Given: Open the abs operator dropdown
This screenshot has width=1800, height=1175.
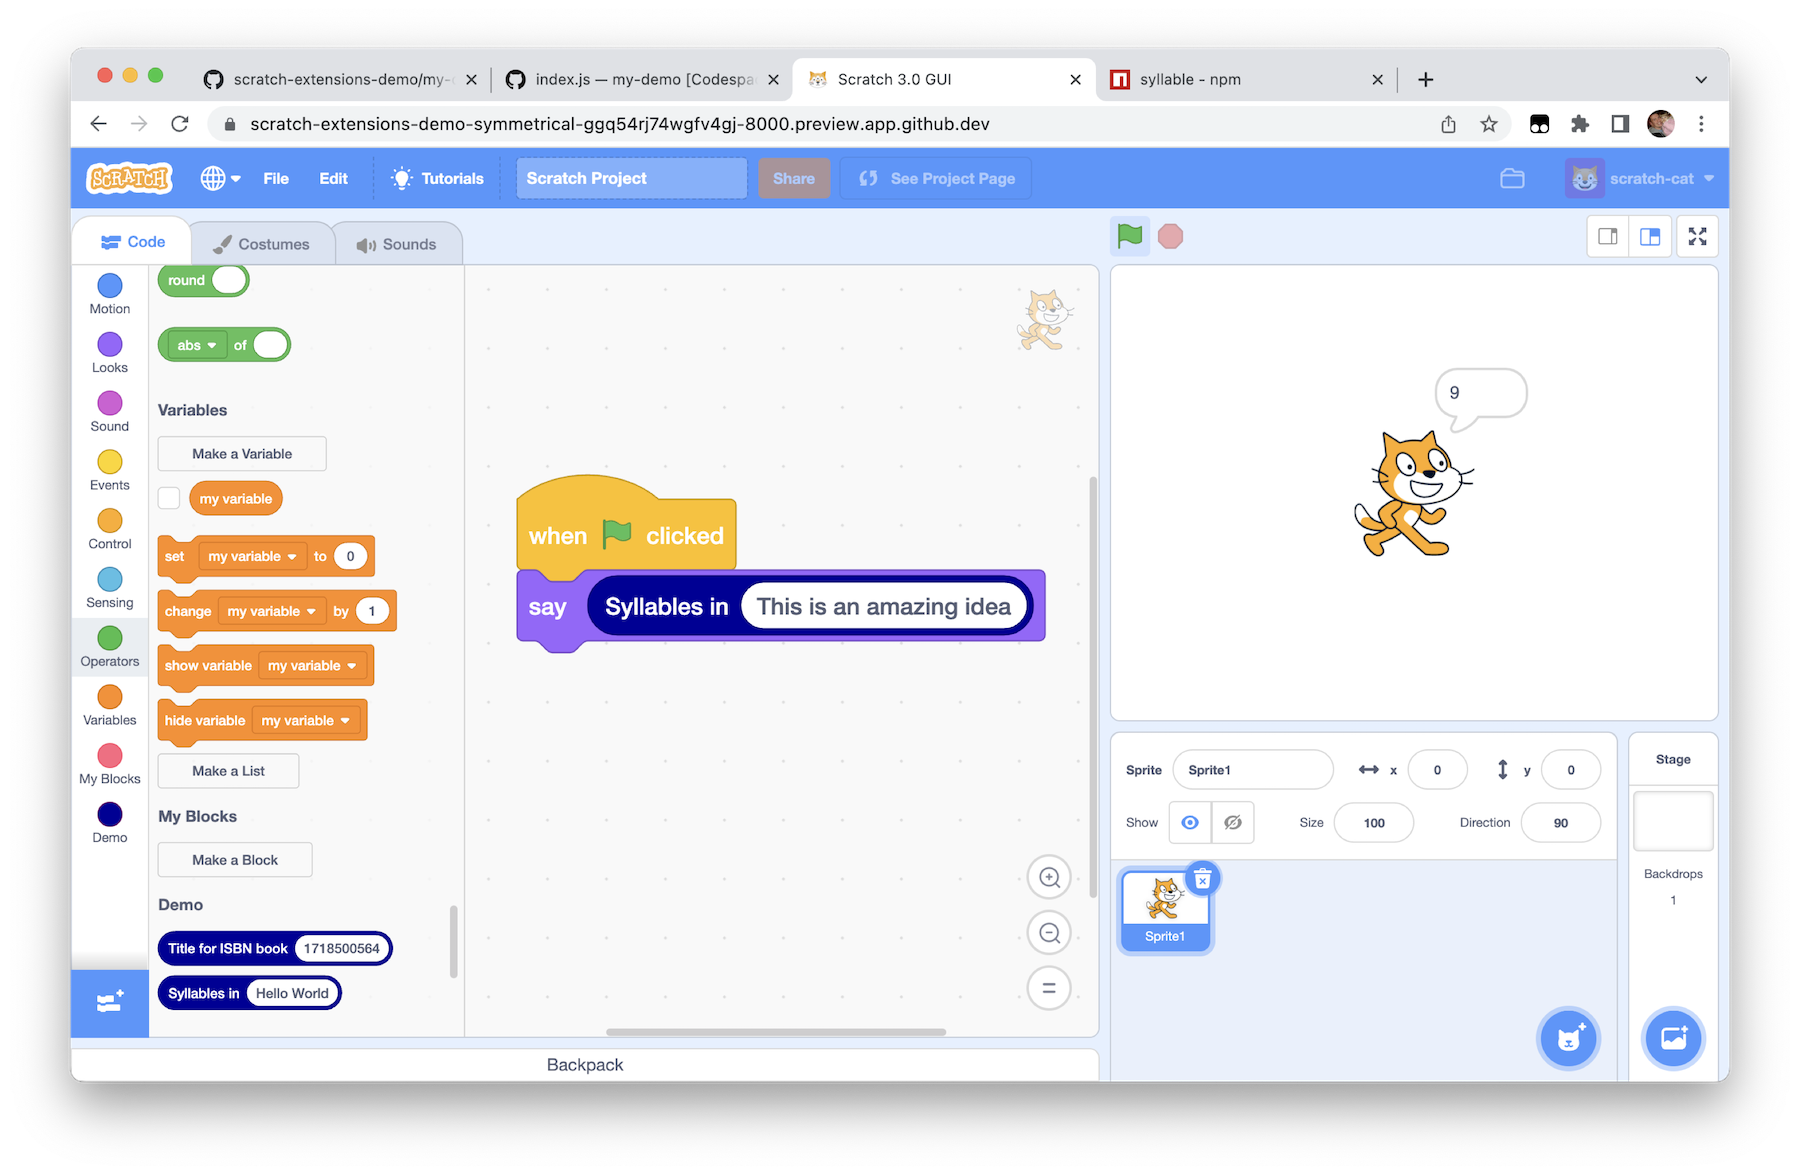Looking at the screenshot, I should [x=196, y=344].
